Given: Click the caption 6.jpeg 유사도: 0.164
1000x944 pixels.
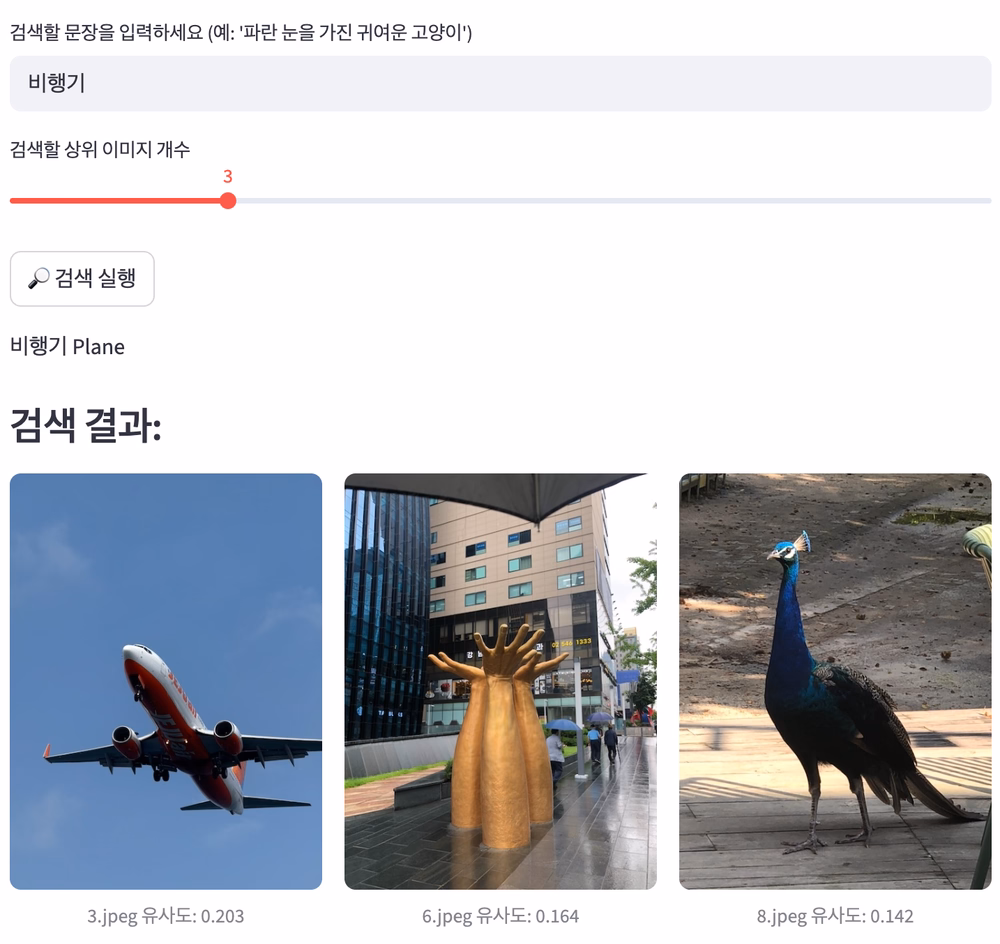Looking at the screenshot, I should (x=501, y=917).
